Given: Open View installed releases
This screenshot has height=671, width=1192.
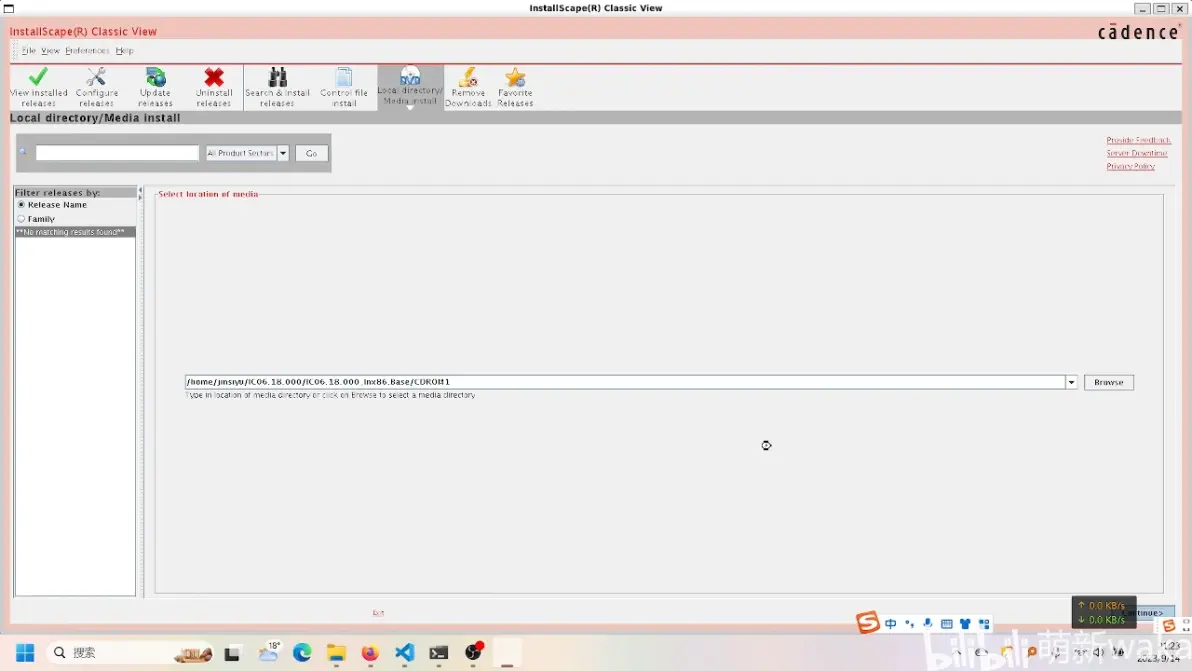Looking at the screenshot, I should pyautogui.click(x=39, y=87).
